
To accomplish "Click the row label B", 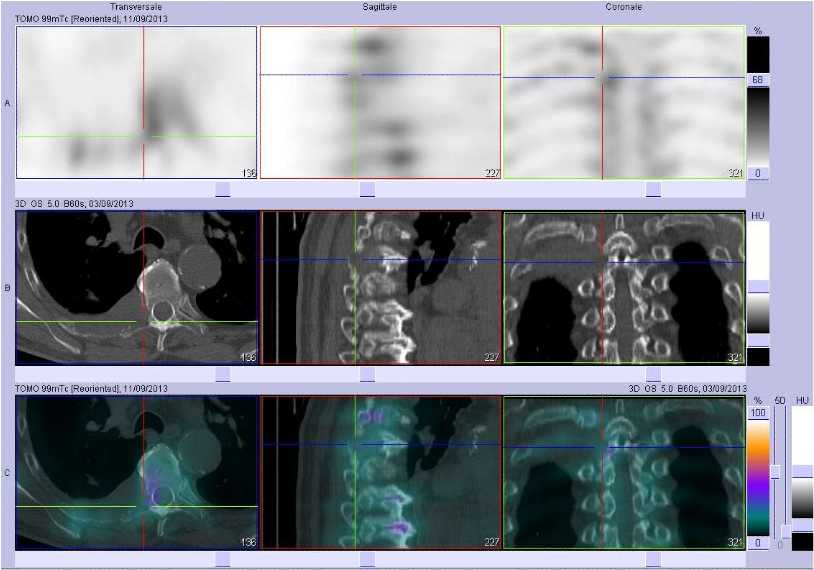I will pos(7,288).
